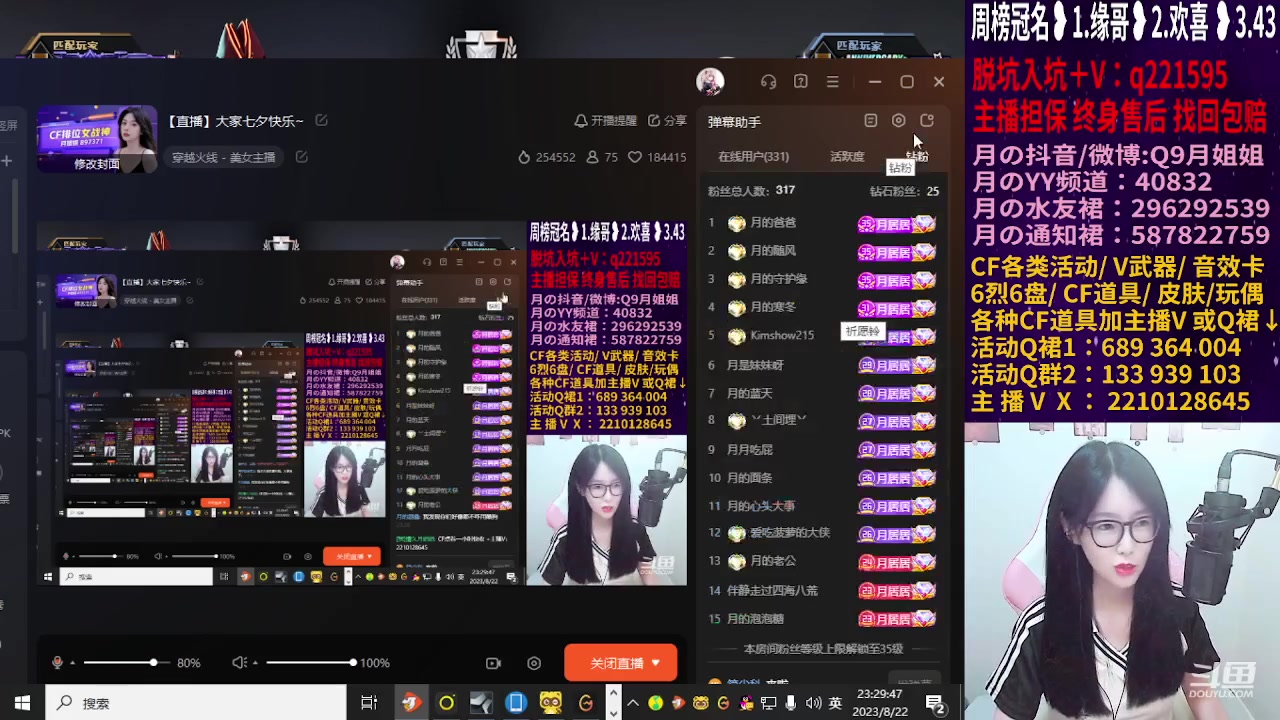
Task: Open the Douyu streamer taskbar app
Action: click(x=411, y=703)
